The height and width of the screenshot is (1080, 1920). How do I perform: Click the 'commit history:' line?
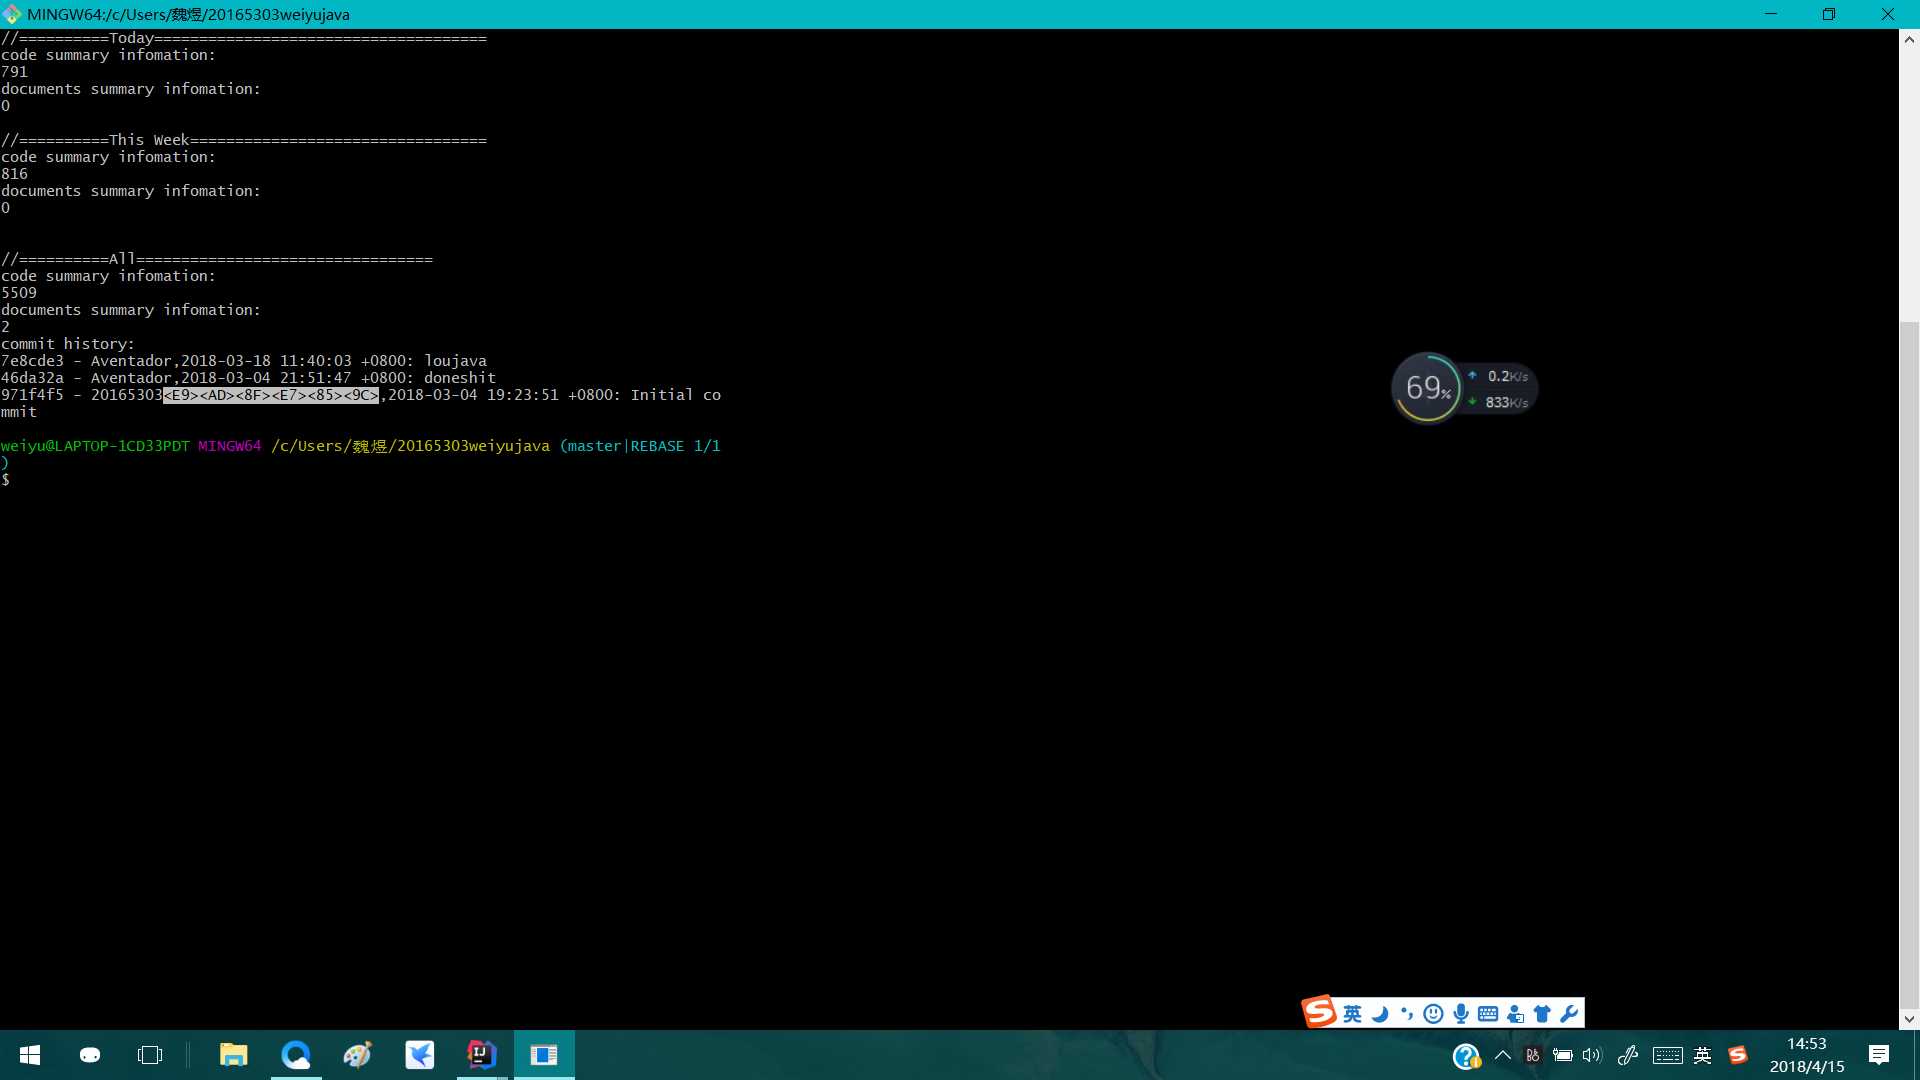pyautogui.click(x=67, y=344)
